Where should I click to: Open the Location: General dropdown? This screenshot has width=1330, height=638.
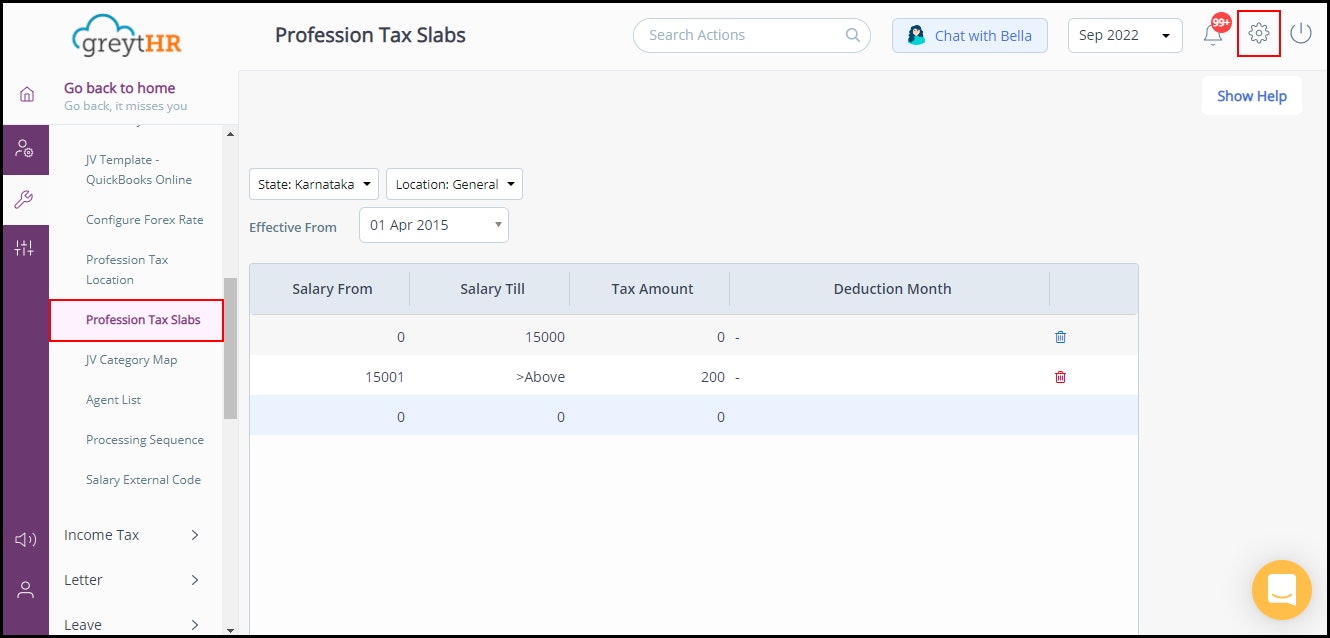click(454, 183)
